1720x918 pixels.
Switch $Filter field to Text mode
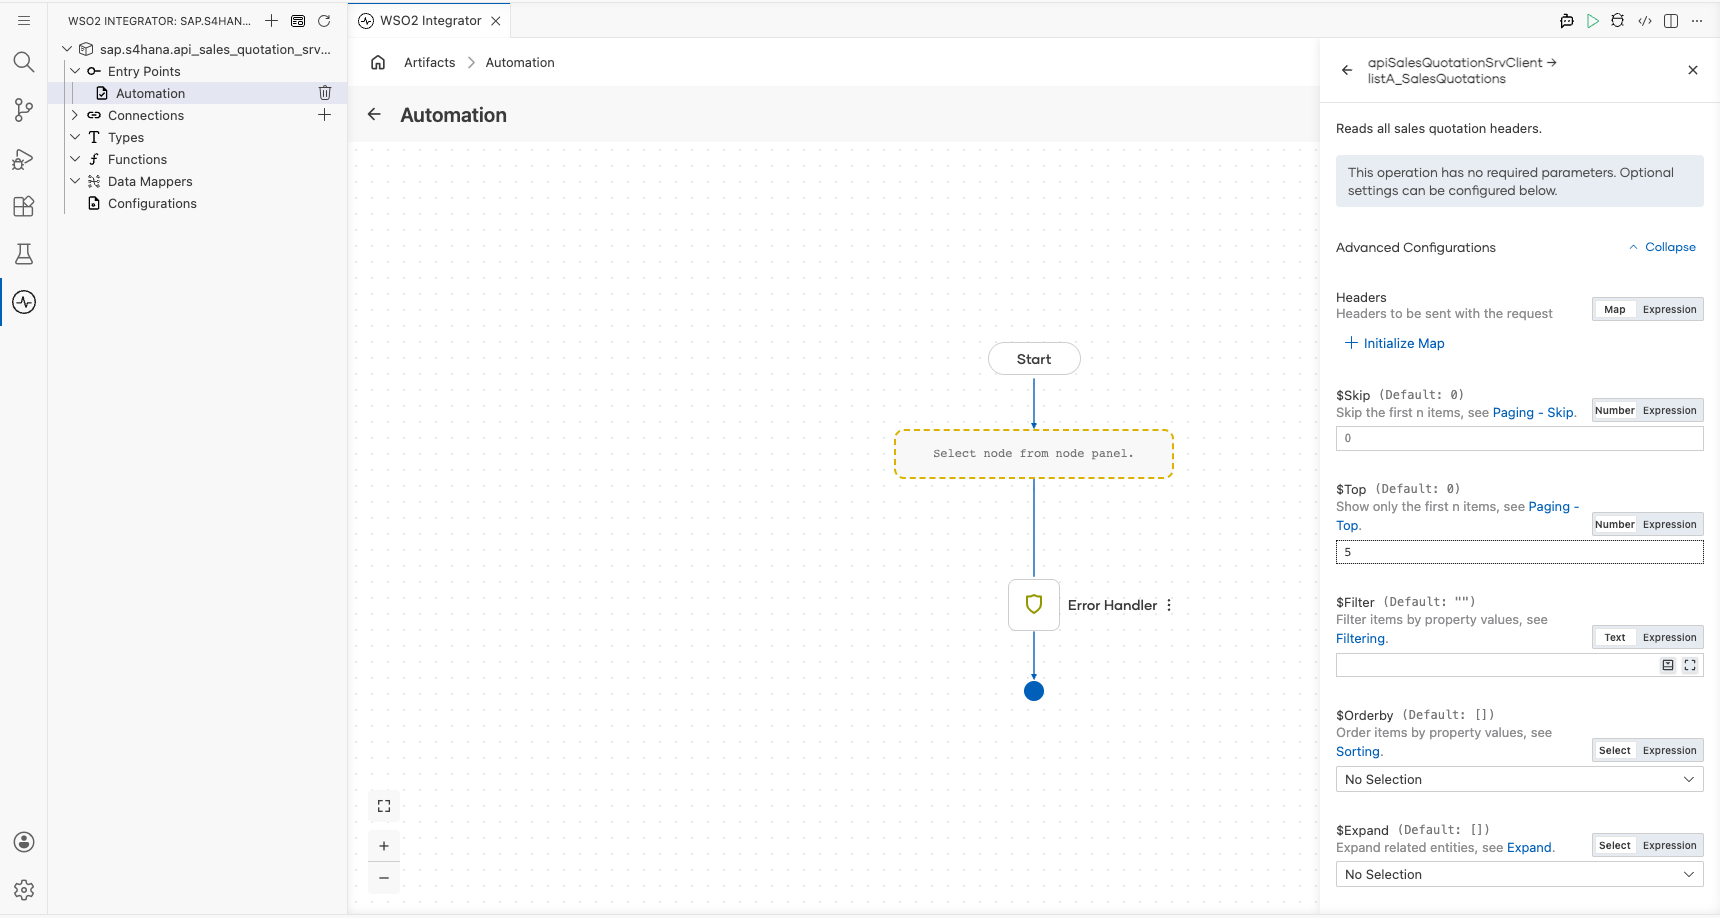(x=1615, y=638)
